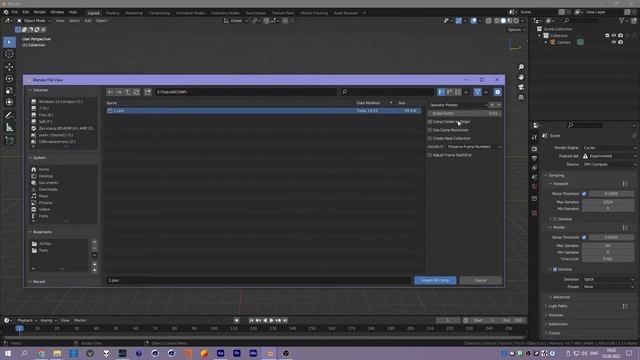Toggle camera view gizmo in viewport
The image size is (640, 360).
point(521,87)
